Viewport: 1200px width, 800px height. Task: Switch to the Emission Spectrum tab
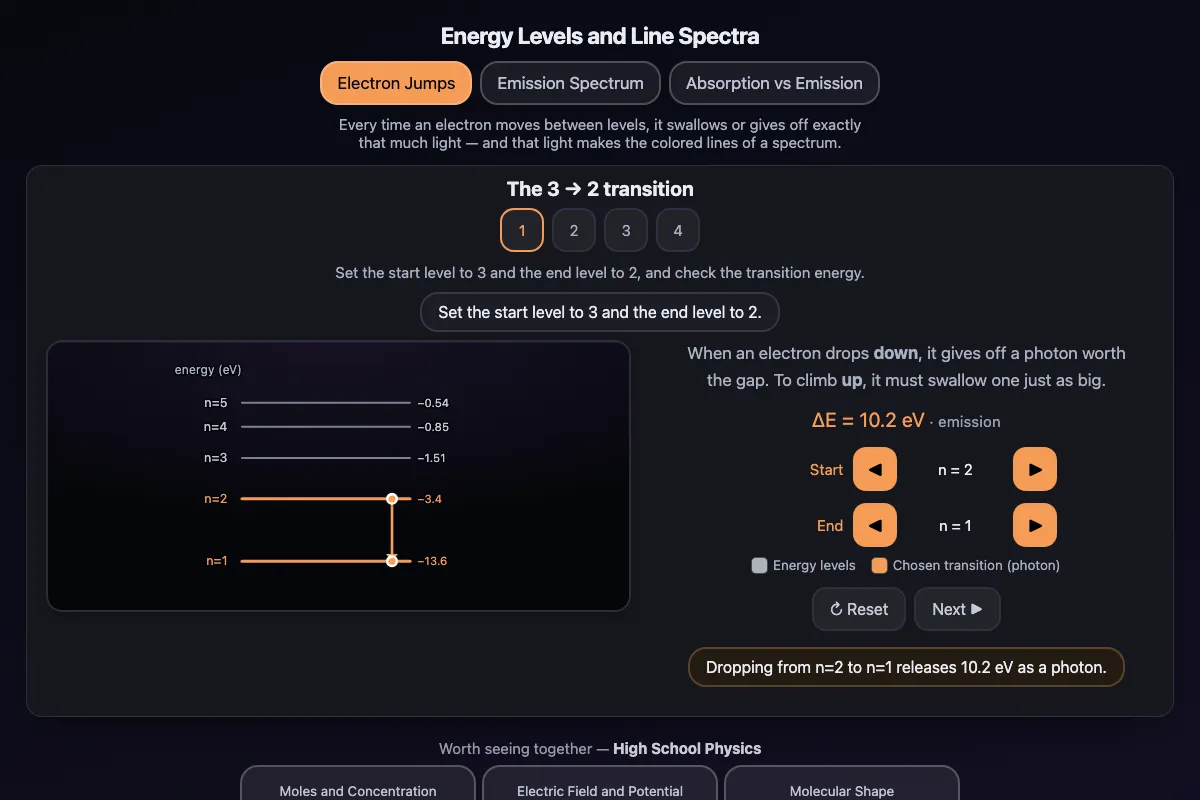coord(570,83)
